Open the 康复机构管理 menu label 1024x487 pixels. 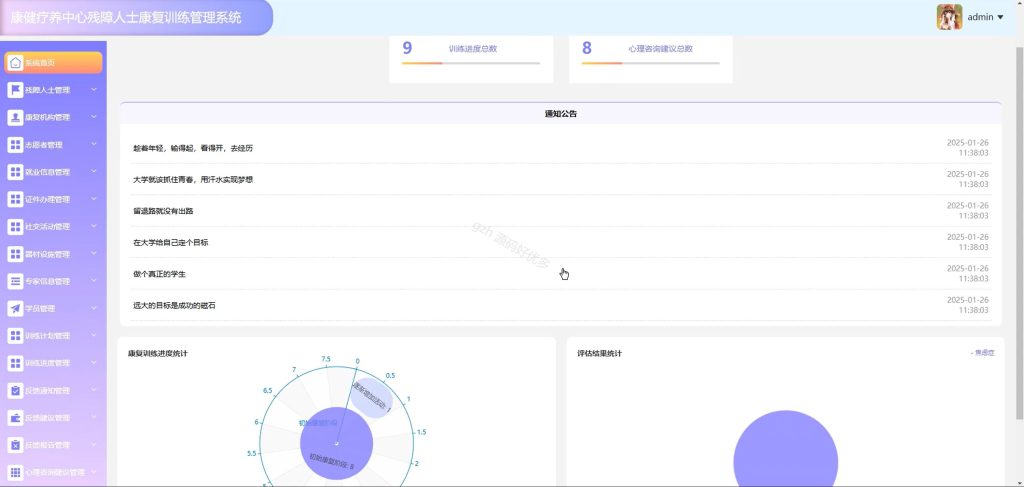pyautogui.click(x=47, y=118)
